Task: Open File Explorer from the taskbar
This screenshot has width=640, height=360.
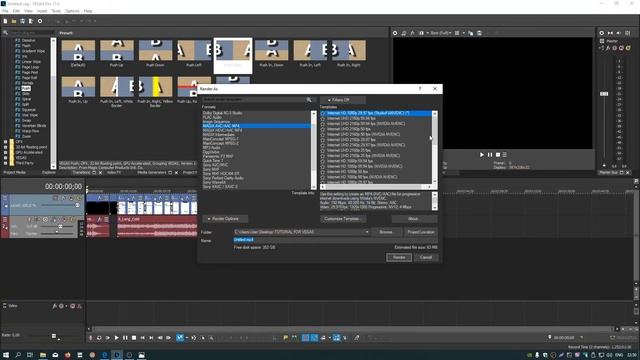Action: click(x=43, y=355)
